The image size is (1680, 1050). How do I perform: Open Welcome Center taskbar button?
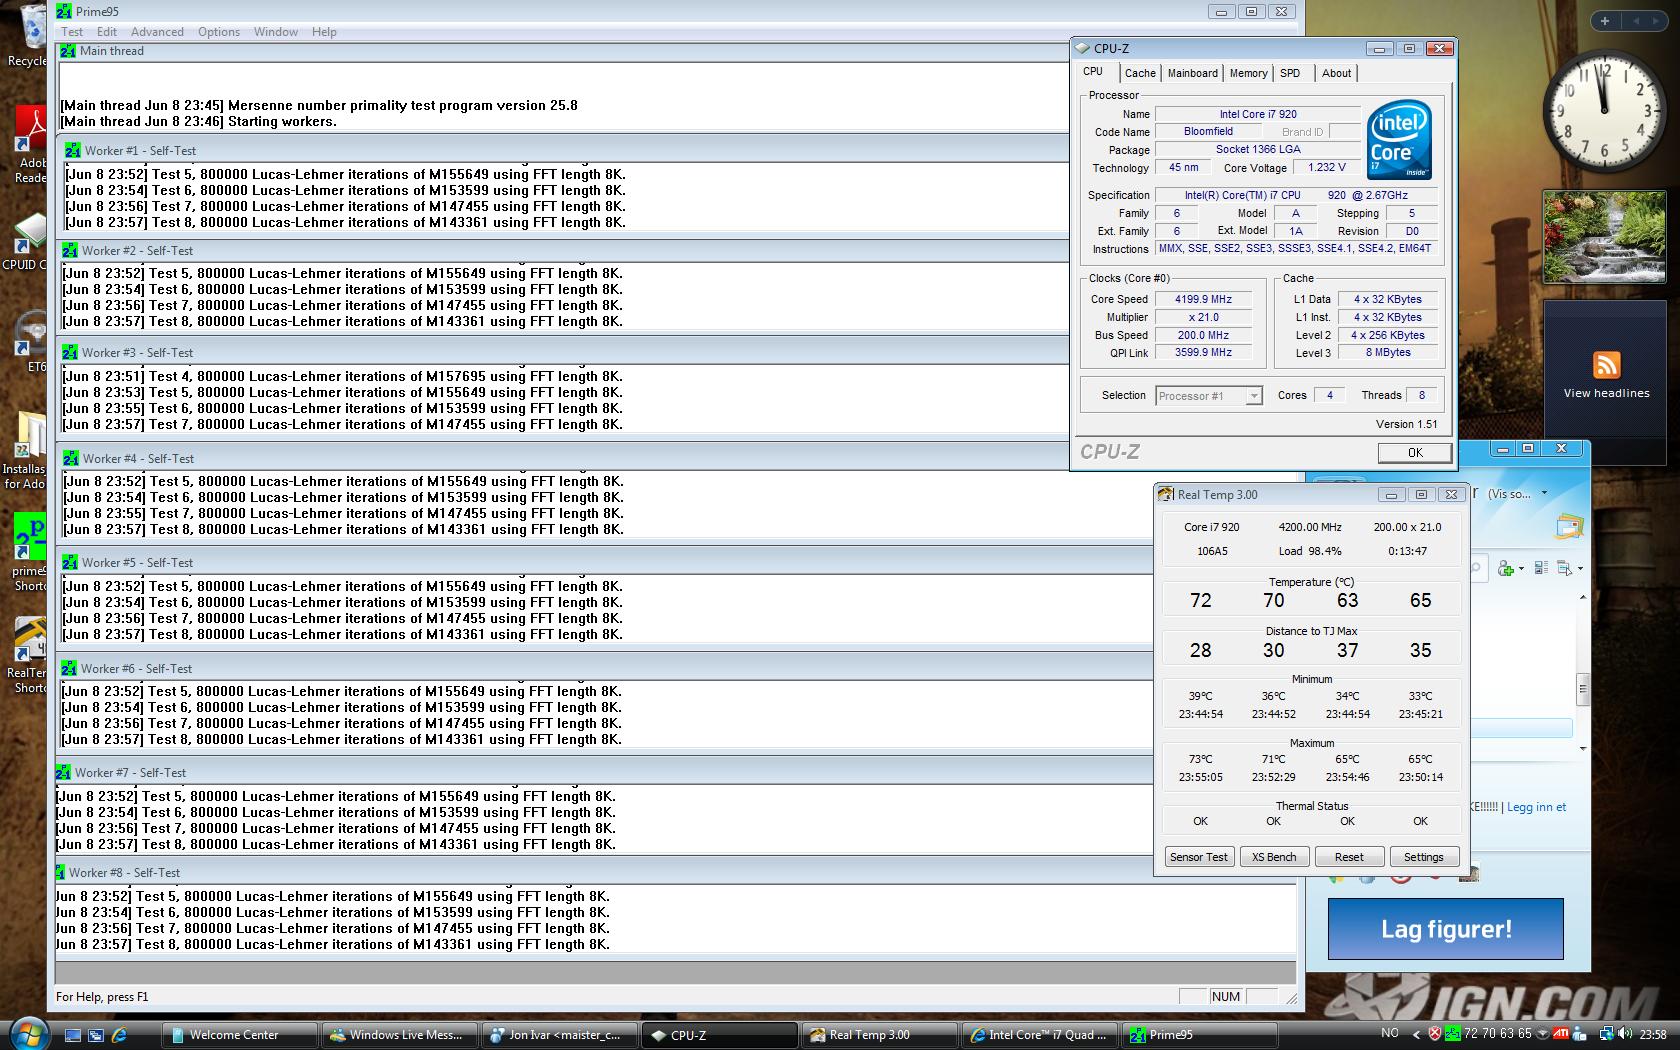tap(239, 1035)
